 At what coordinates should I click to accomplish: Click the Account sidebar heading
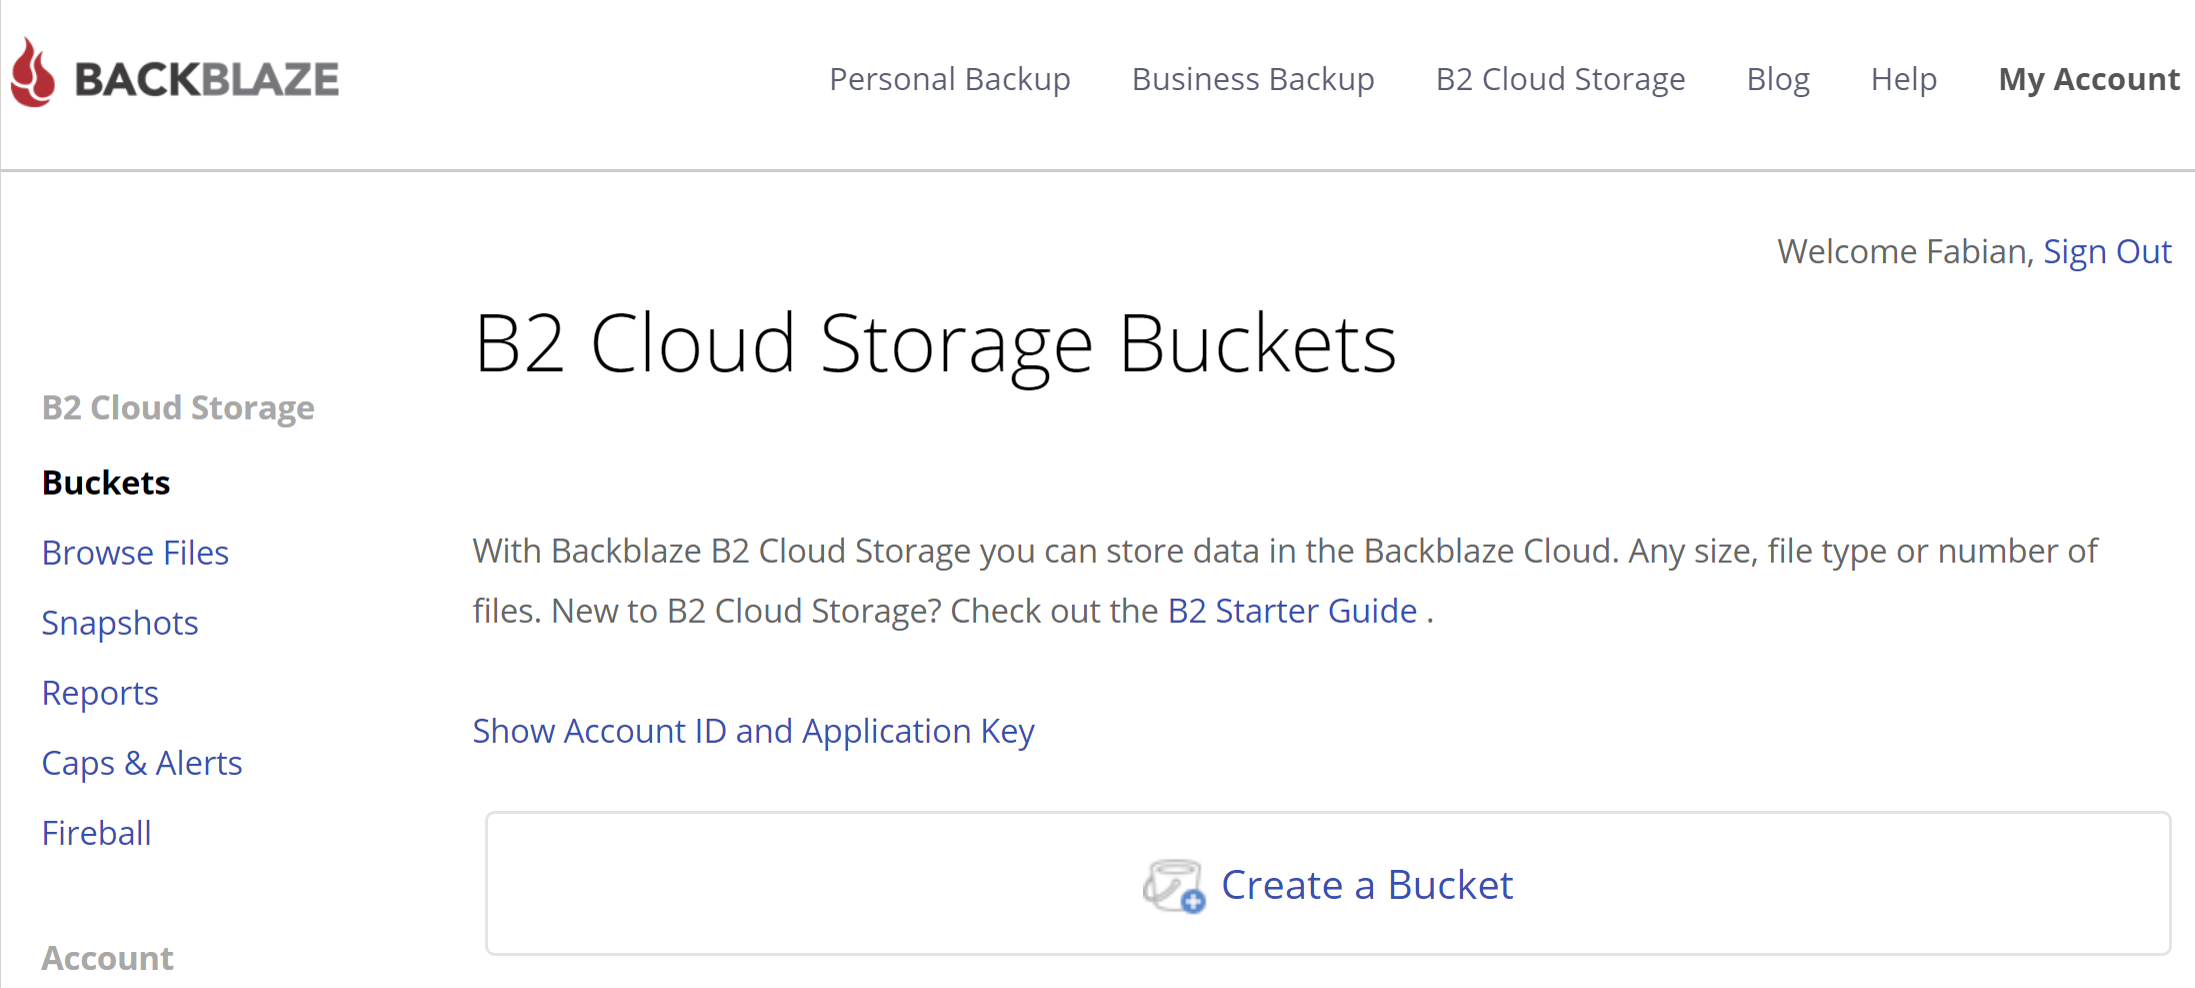point(107,958)
